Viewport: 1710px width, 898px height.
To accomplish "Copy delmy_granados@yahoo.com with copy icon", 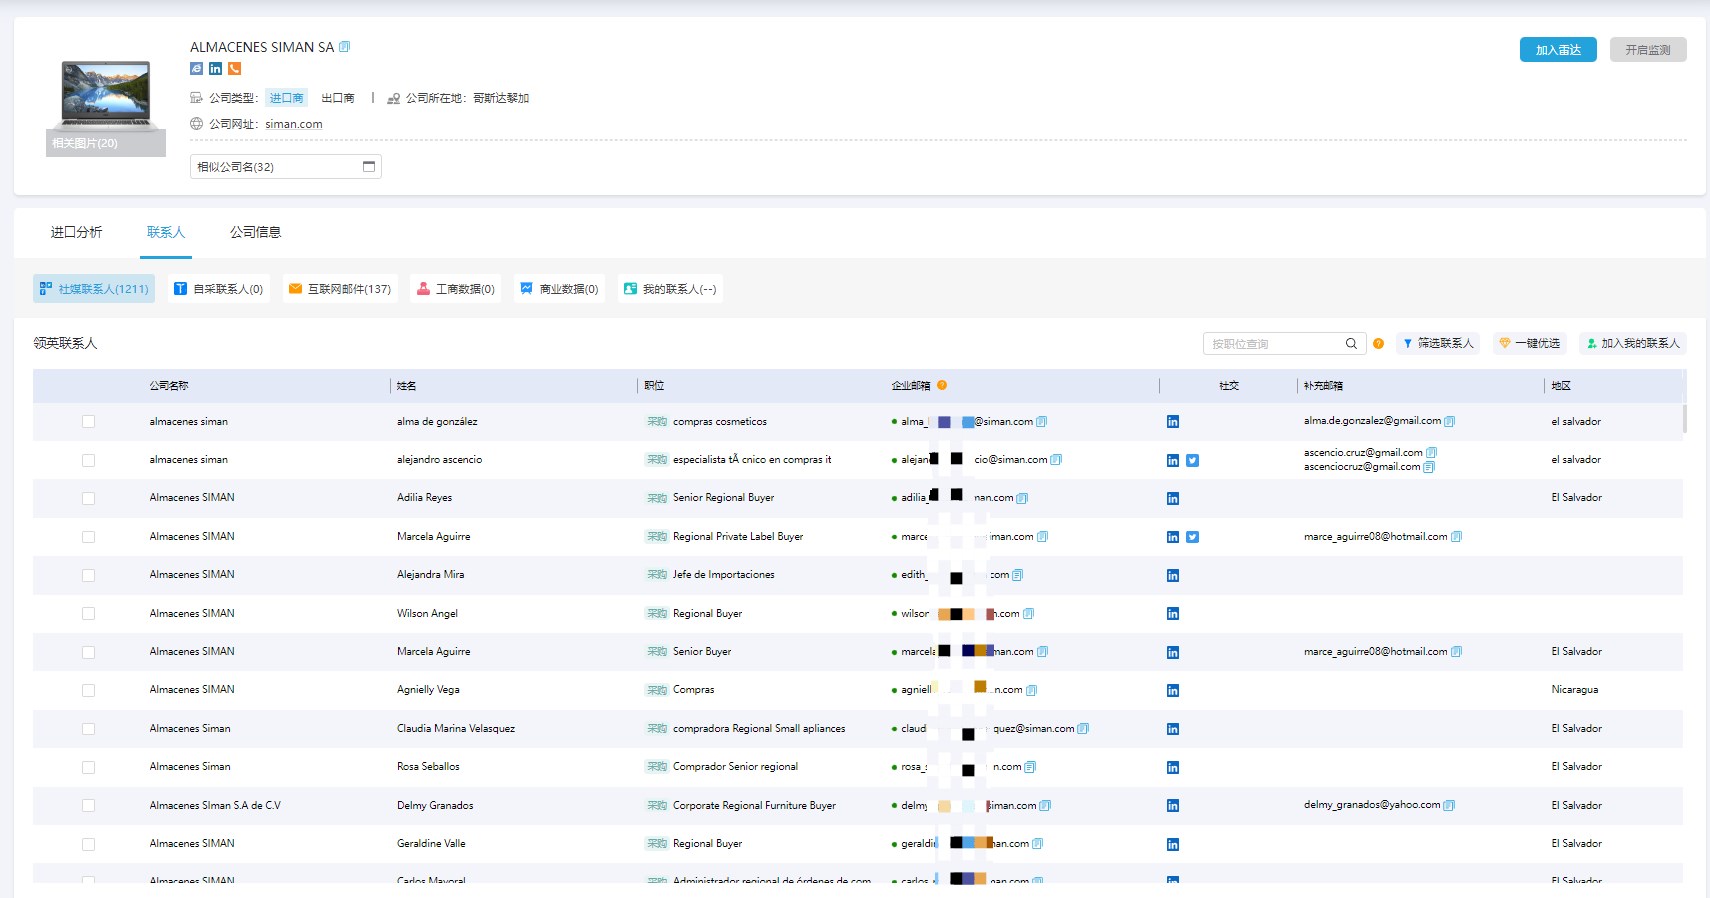I will click(x=1449, y=805).
